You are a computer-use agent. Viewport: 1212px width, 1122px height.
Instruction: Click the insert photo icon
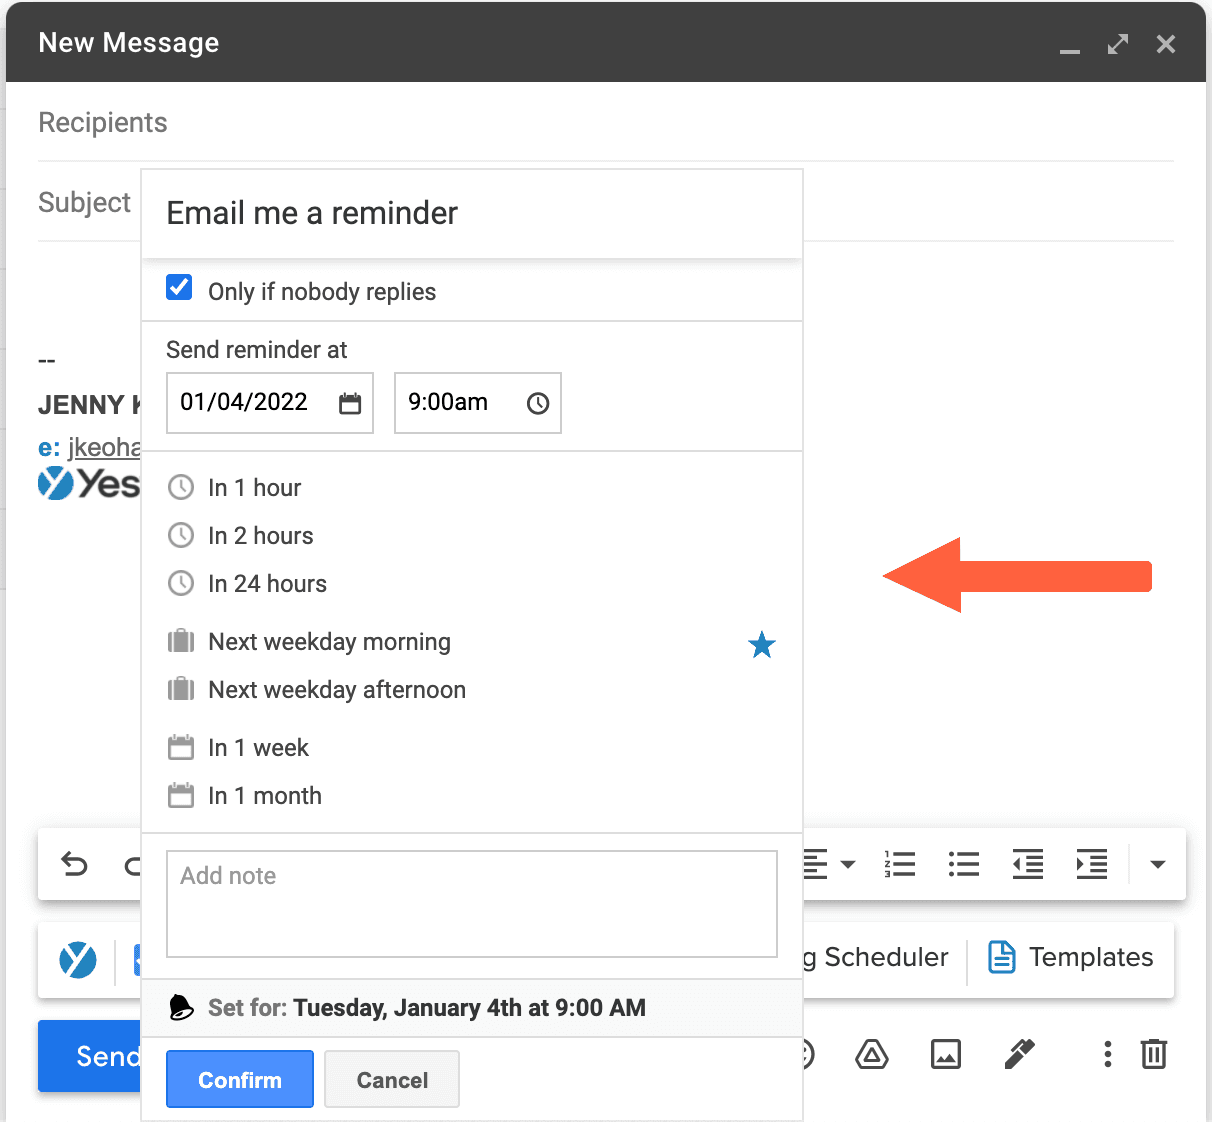click(945, 1054)
